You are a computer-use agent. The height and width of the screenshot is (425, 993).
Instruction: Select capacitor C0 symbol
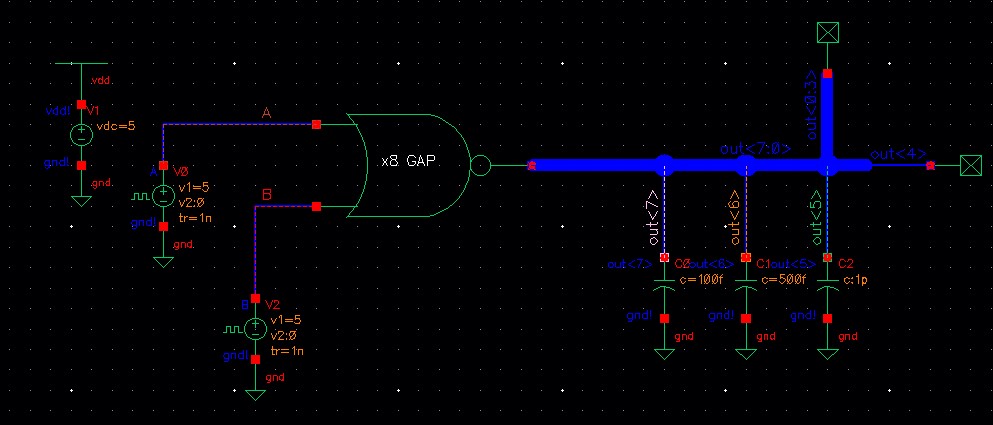[664, 285]
